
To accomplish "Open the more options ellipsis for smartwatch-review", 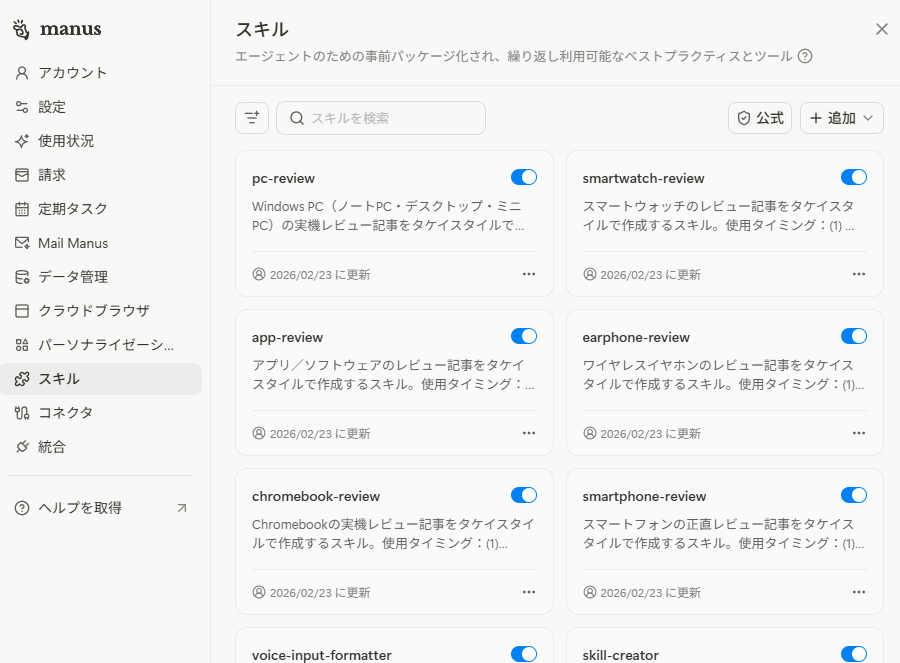I will [x=859, y=274].
